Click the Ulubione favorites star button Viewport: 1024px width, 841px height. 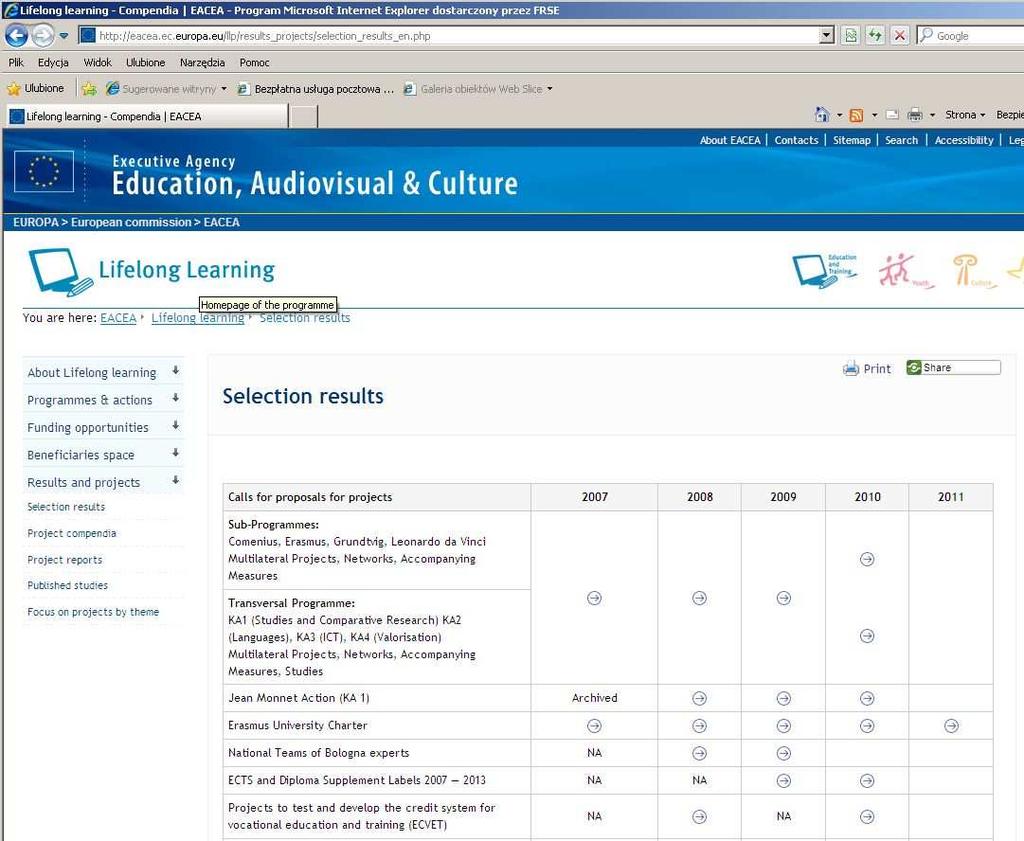click(35, 88)
